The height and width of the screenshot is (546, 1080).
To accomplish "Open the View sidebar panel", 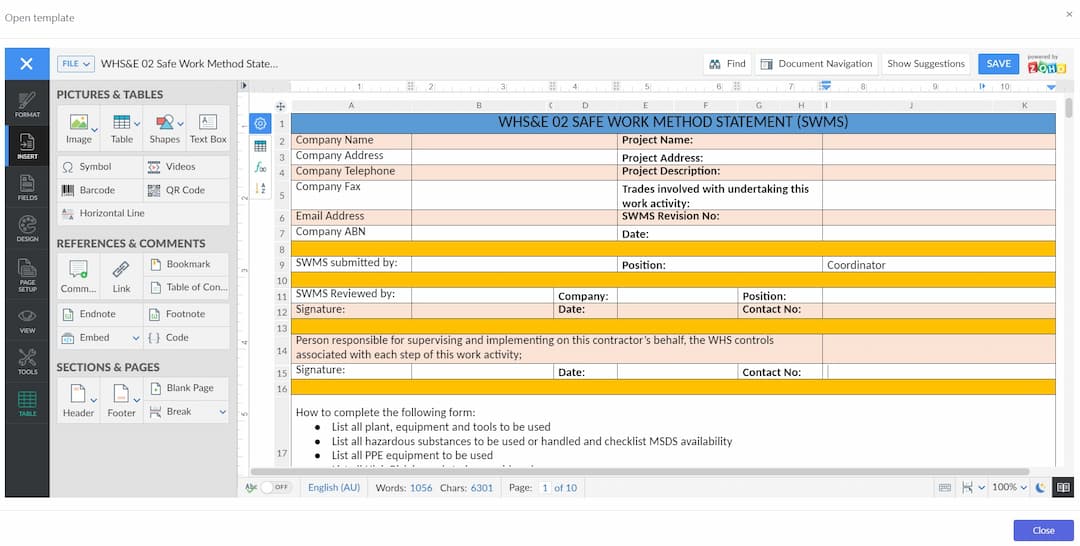I will point(27,321).
